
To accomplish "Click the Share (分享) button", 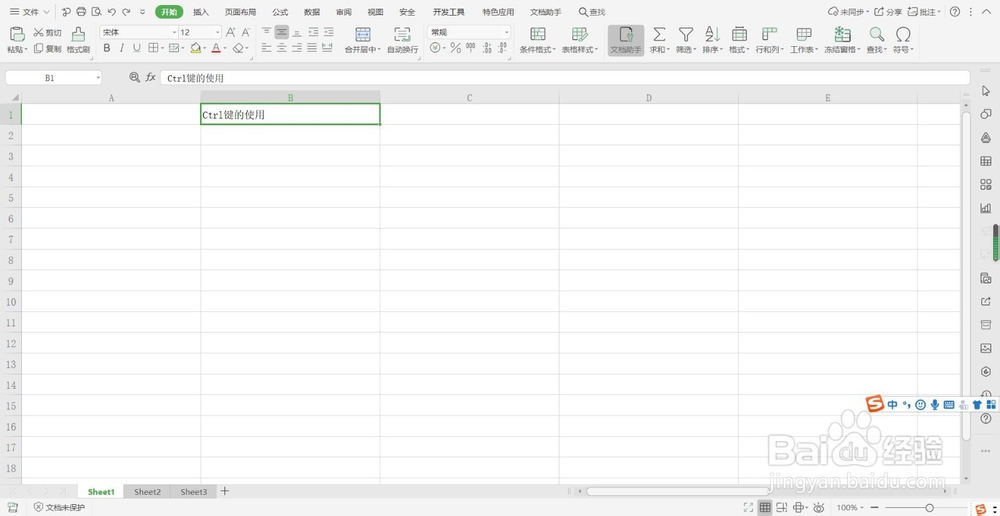I will 888,11.
